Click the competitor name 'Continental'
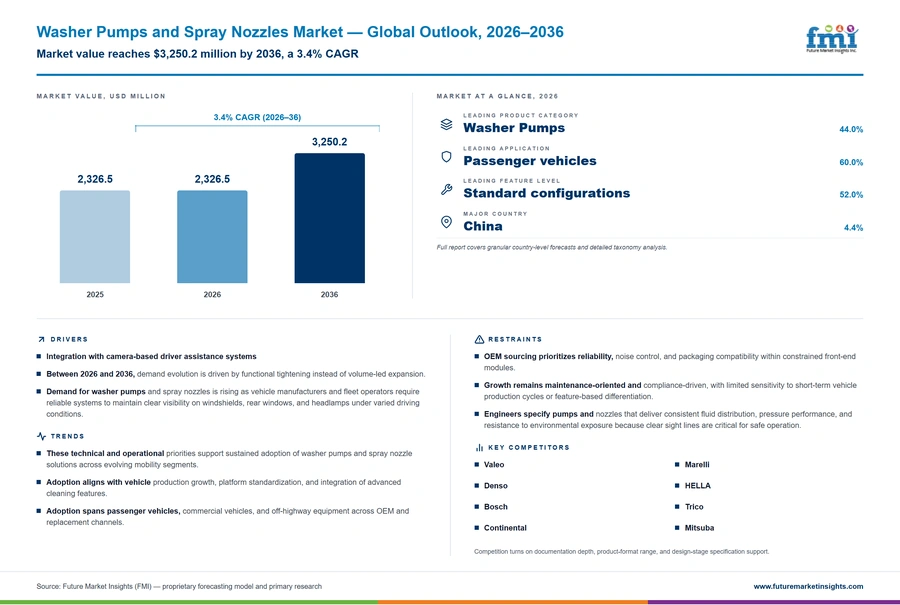This screenshot has height=605, width=900. (505, 528)
